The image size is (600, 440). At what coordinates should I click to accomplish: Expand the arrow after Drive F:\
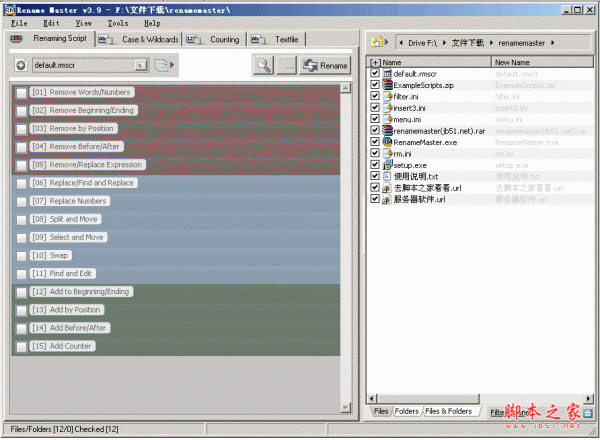click(x=444, y=42)
